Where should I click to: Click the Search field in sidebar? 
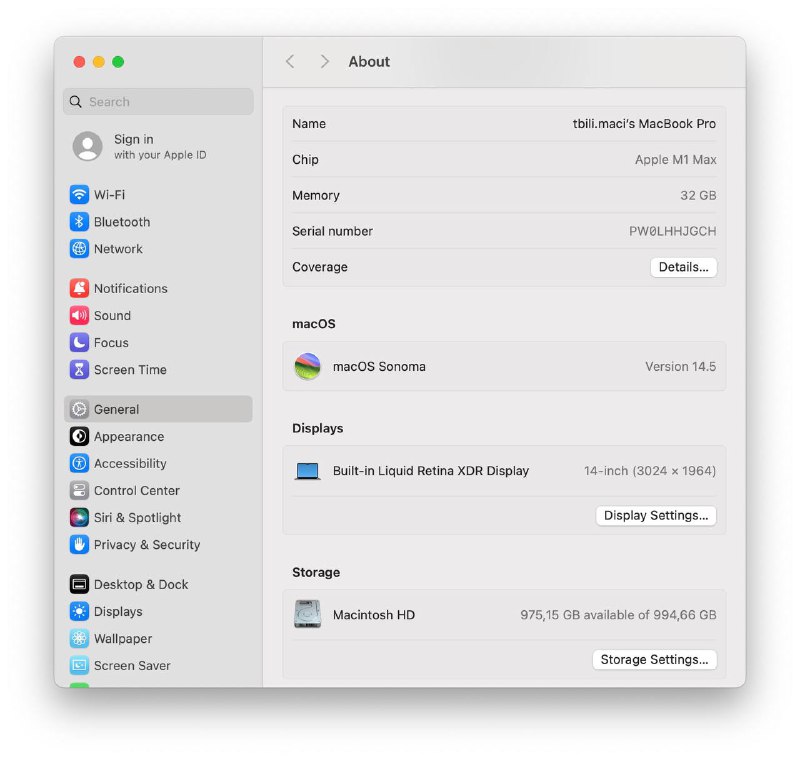pos(158,102)
